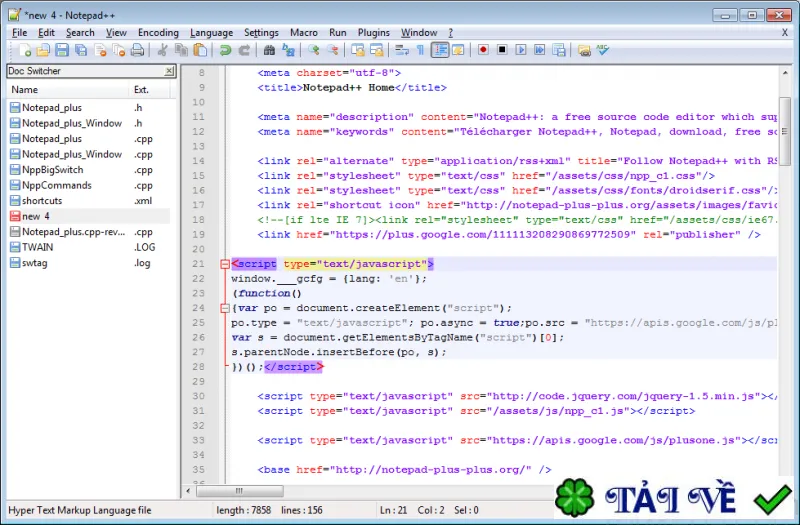The image size is (800, 525).
Task: Open Find using binoculars icon
Action: (269, 50)
